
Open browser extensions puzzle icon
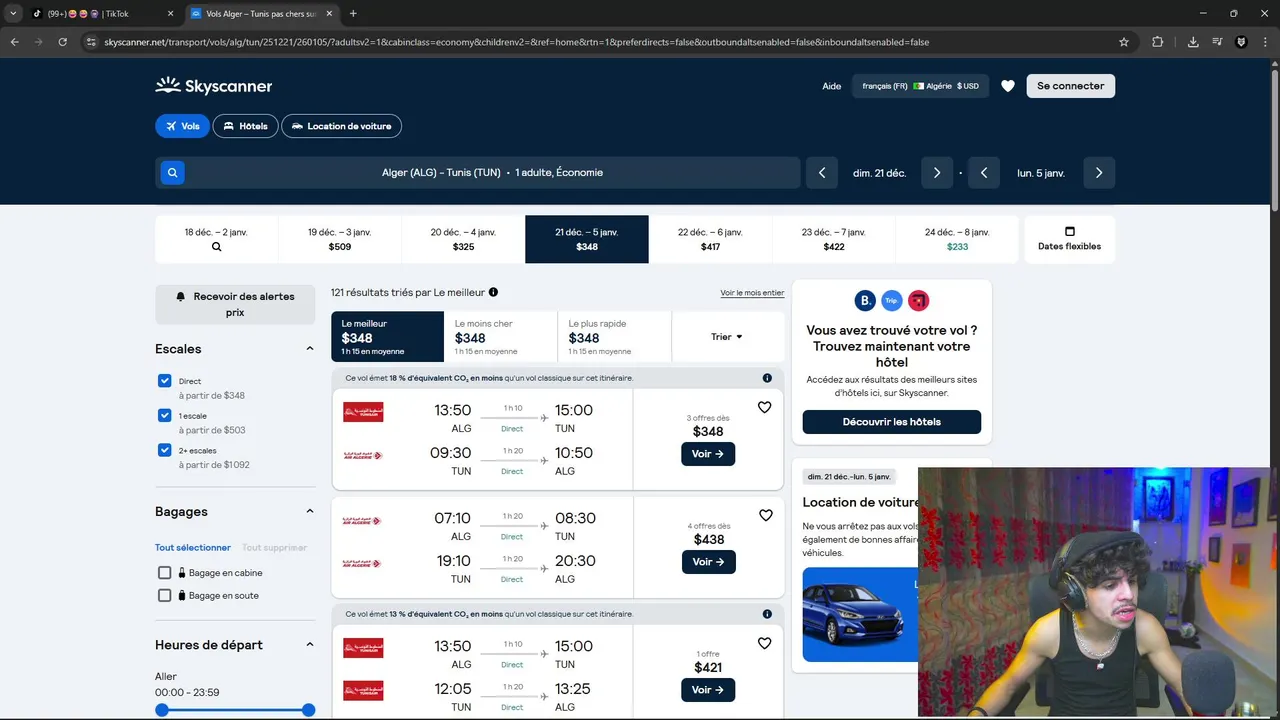click(x=1158, y=42)
